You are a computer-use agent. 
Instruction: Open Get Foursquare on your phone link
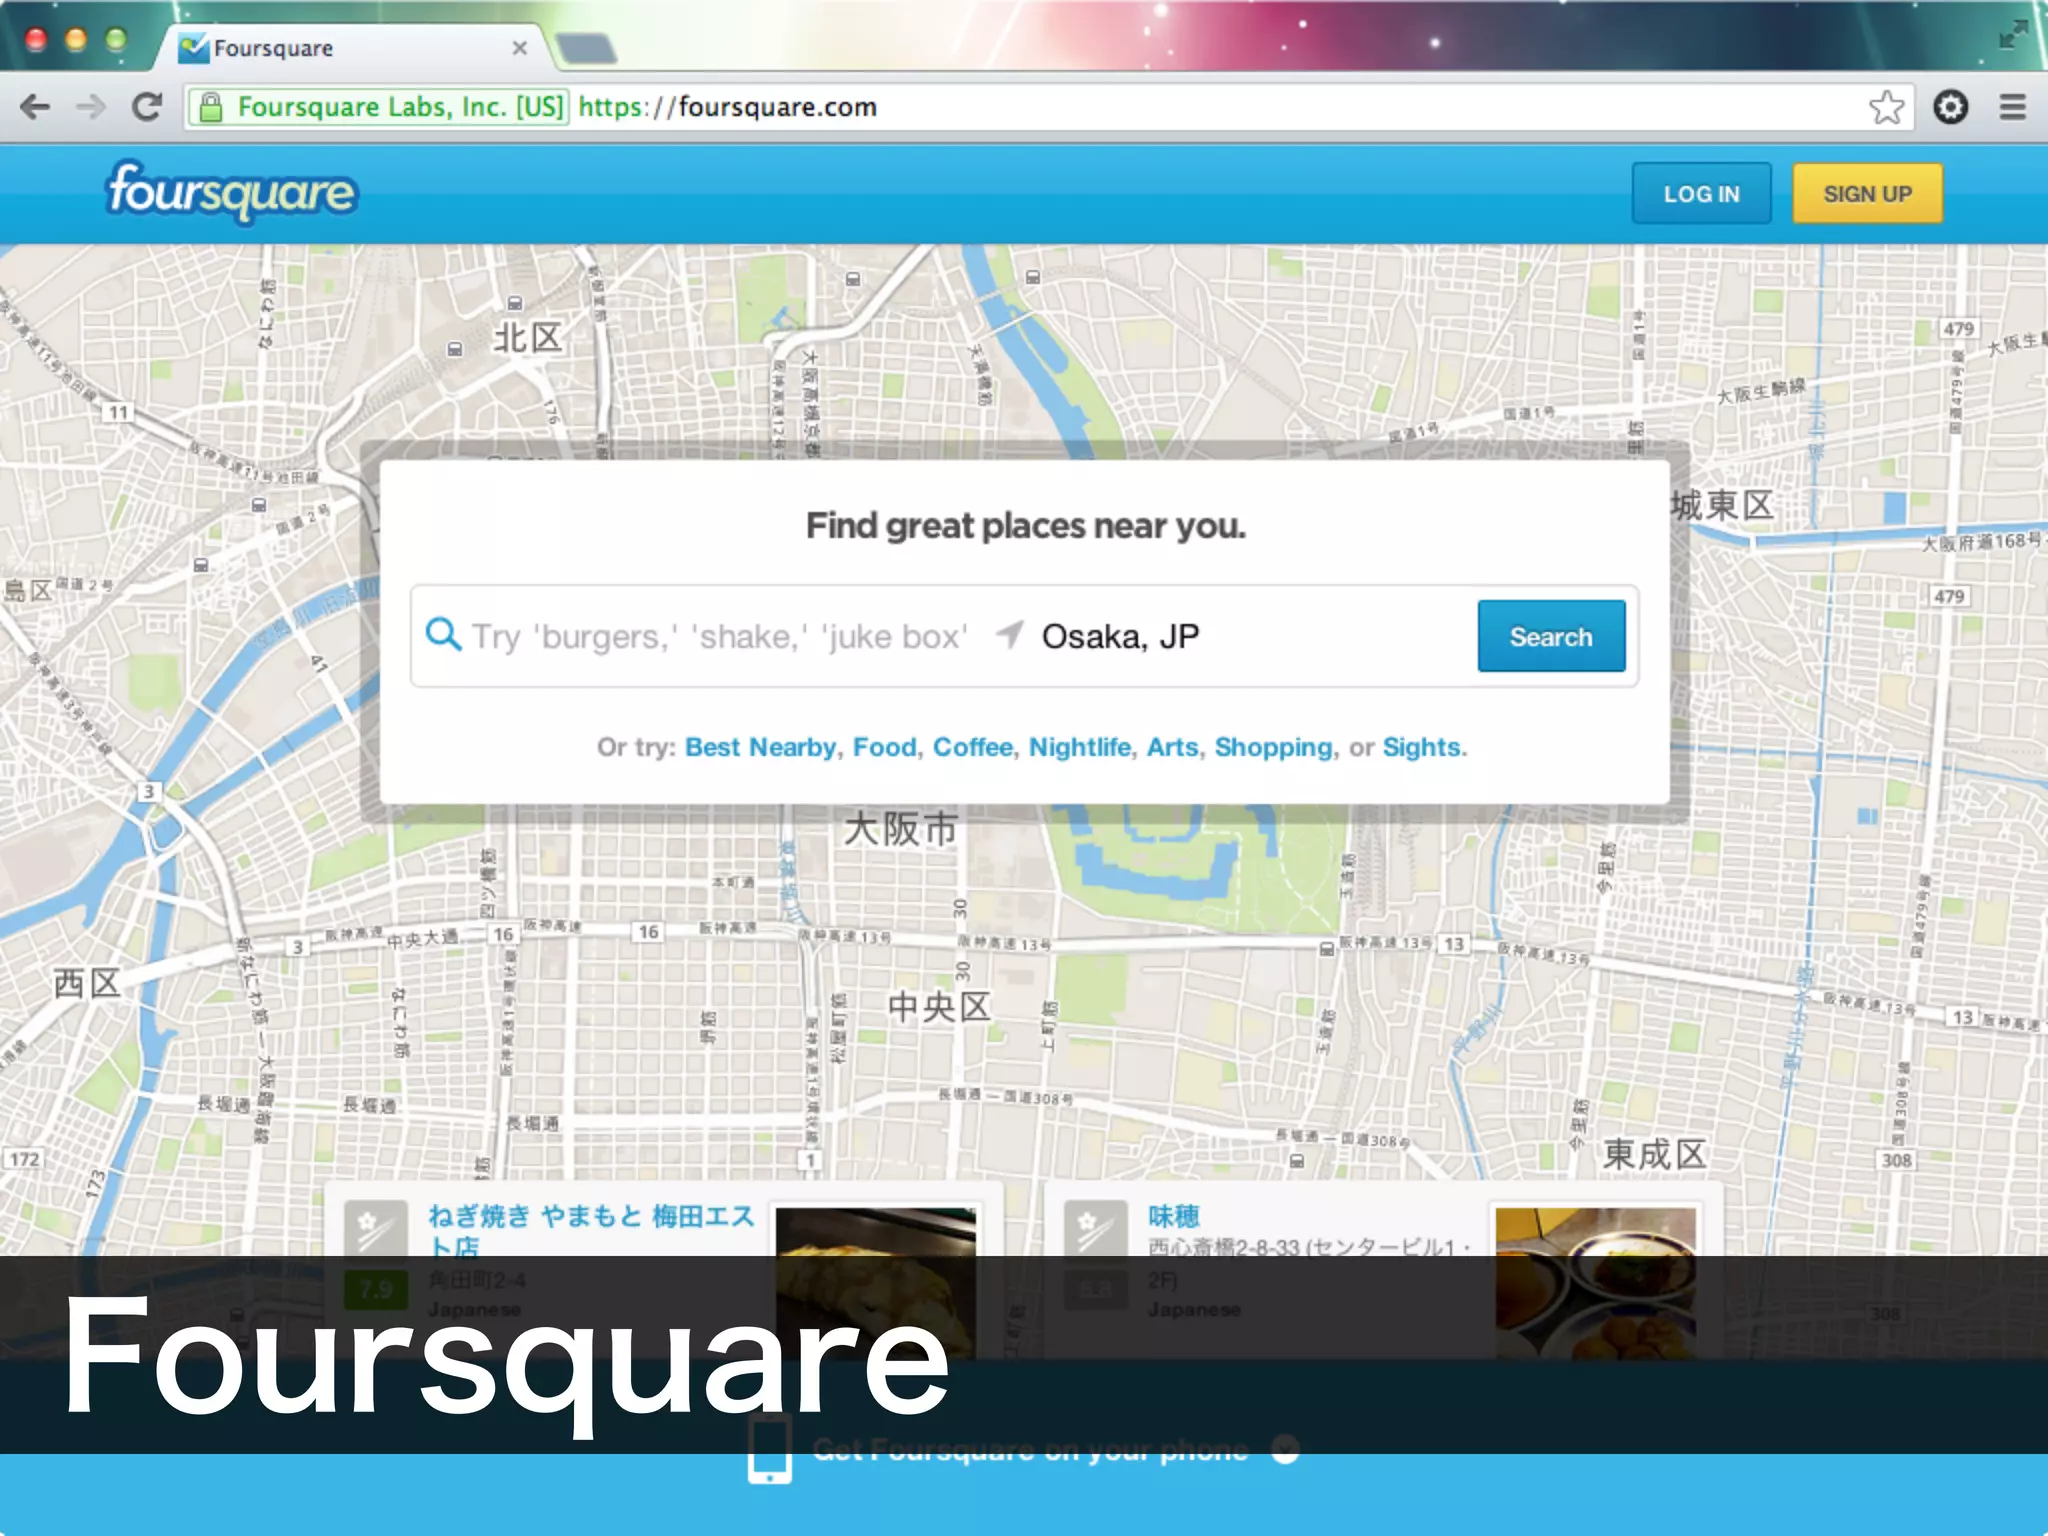[1030, 1449]
